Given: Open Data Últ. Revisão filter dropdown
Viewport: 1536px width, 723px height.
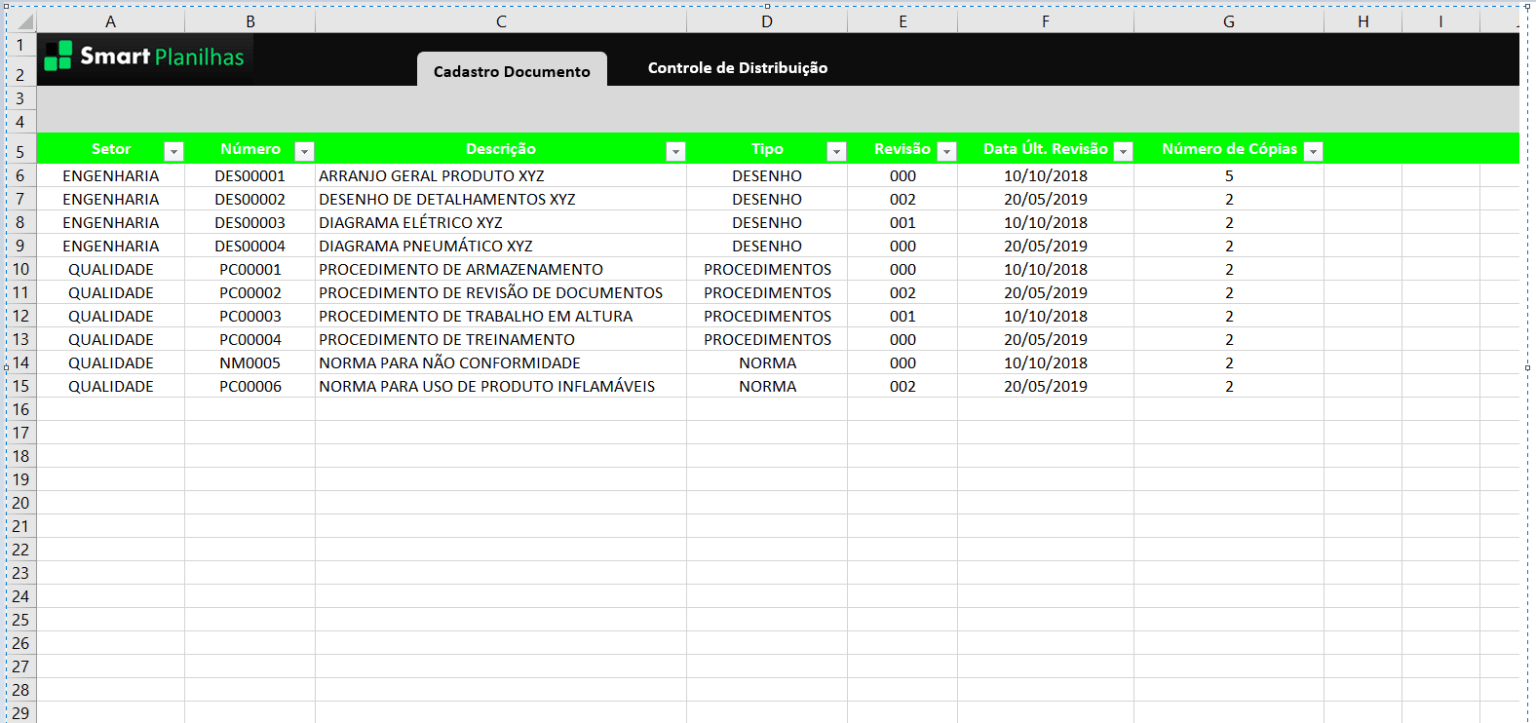Looking at the screenshot, I should 1123,151.
